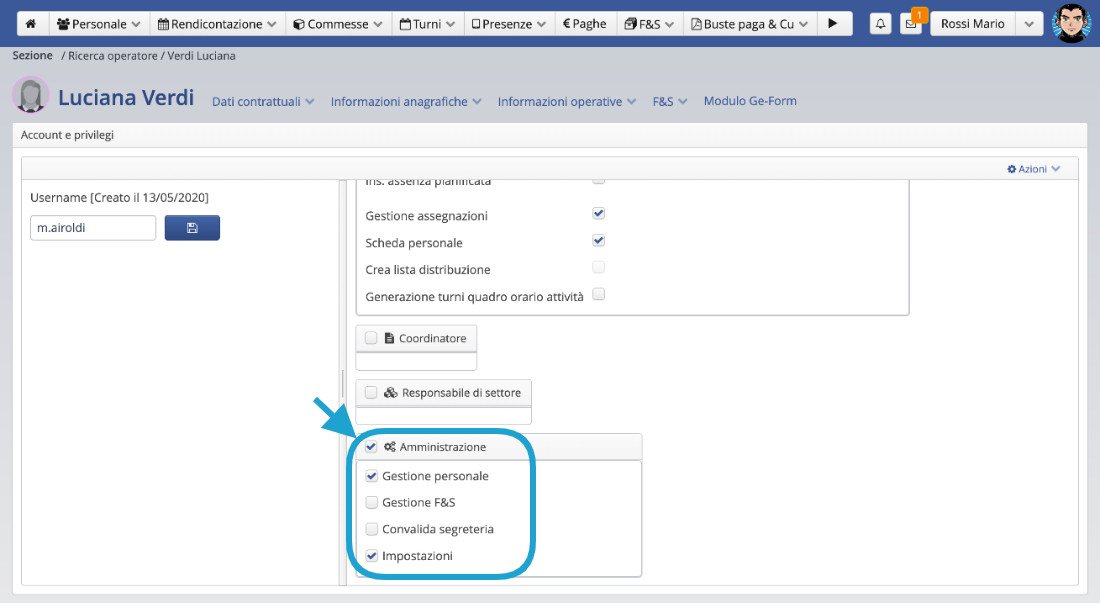The width and height of the screenshot is (1100, 603).
Task: Open the dropdown arrow next to Rossi Mario
Action: tap(1029, 24)
